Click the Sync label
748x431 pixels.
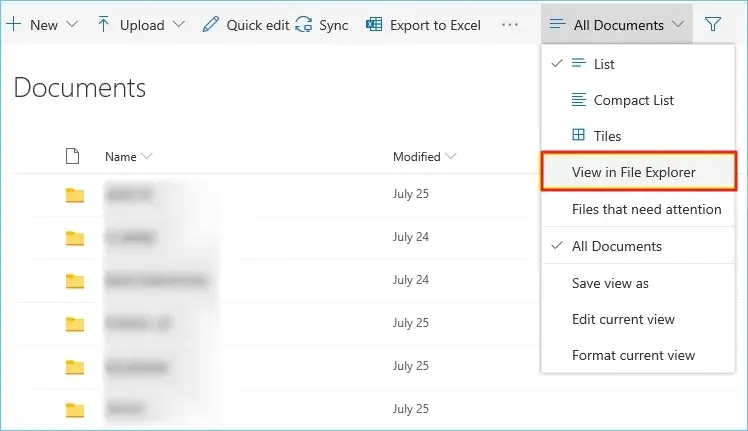tap(333, 25)
